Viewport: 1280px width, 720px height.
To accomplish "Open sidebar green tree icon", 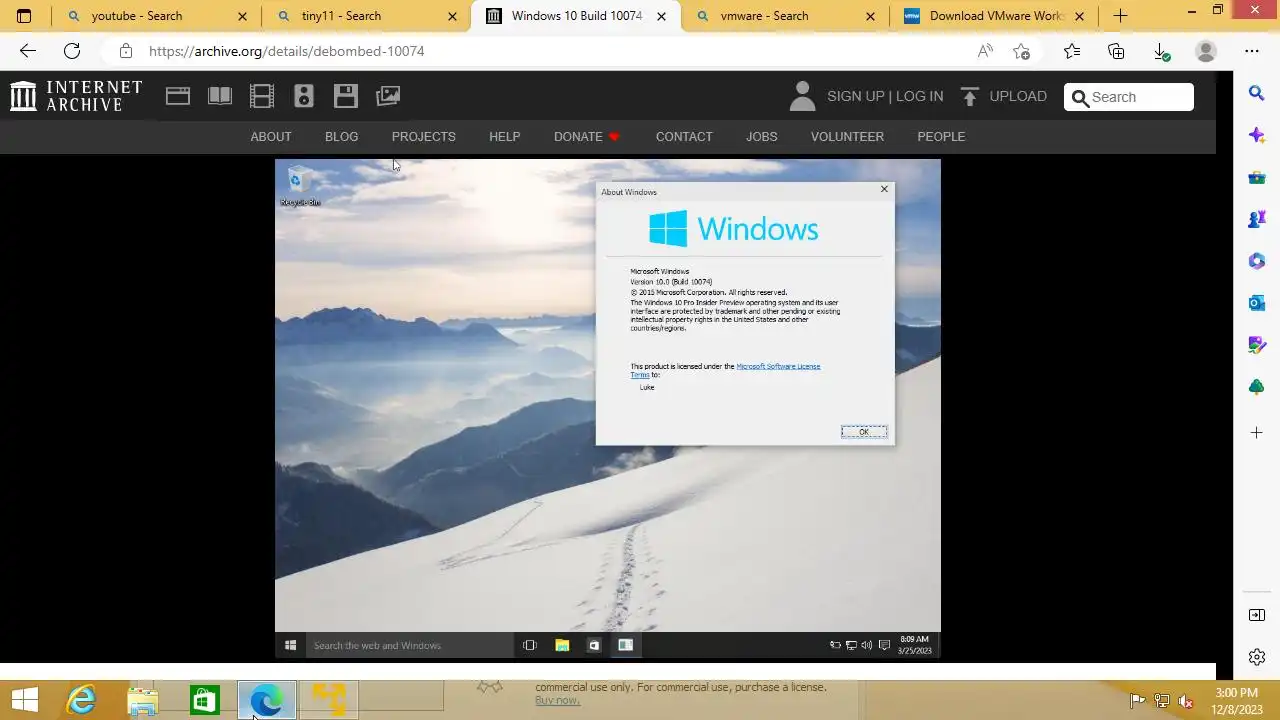I will (x=1257, y=387).
